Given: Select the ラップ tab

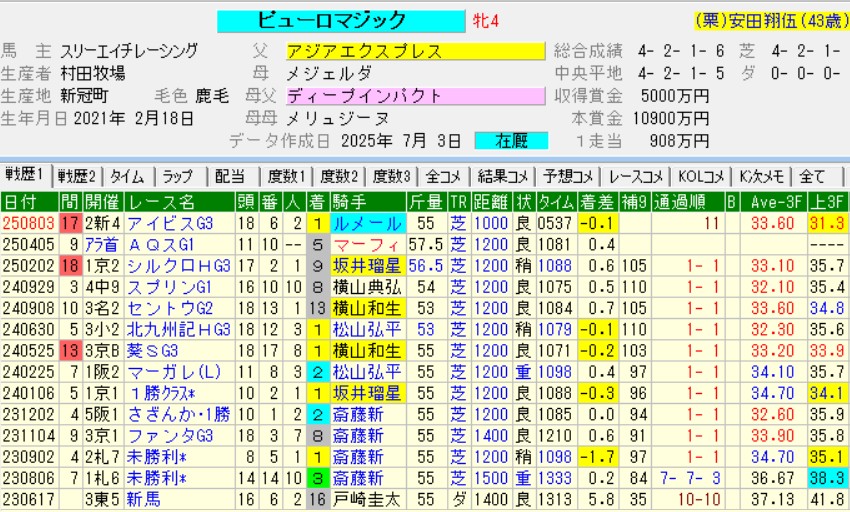Looking at the screenshot, I should pyautogui.click(x=177, y=177).
